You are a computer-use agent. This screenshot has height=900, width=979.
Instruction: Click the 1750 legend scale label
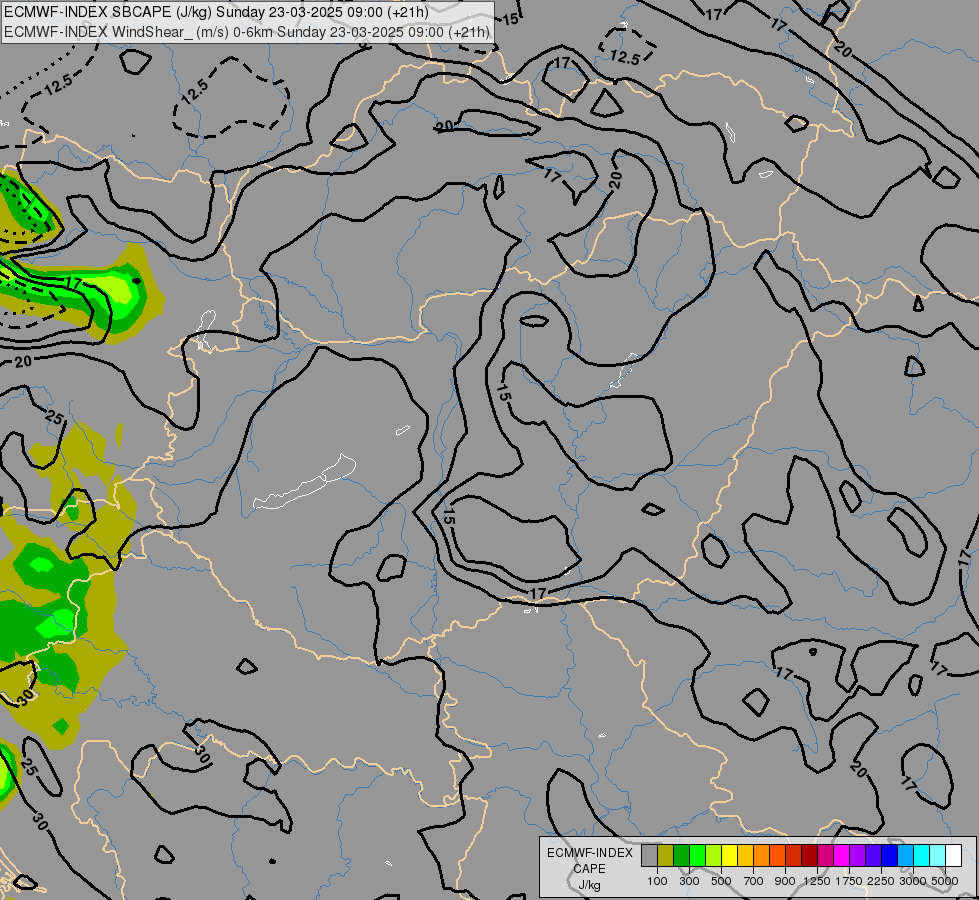849,881
